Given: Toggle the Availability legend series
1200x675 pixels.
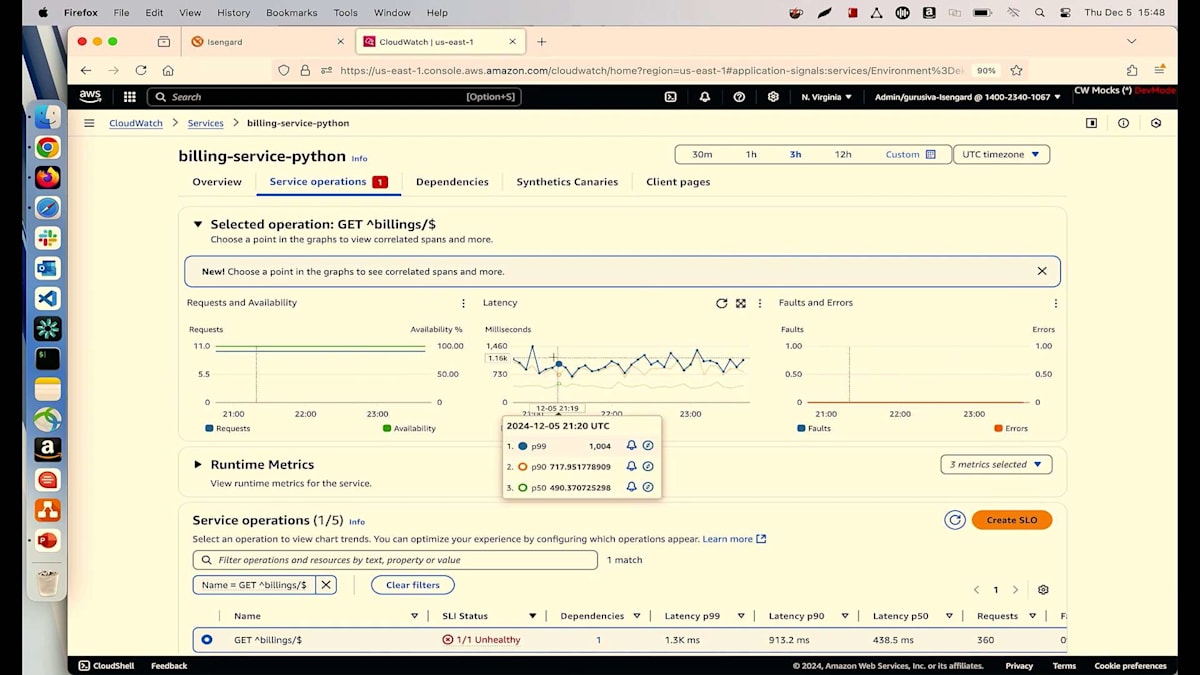Looking at the screenshot, I should pos(409,428).
